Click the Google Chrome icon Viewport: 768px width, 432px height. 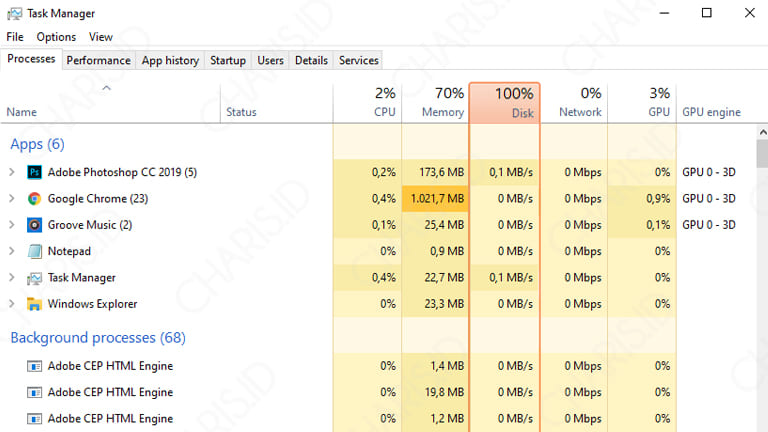(x=34, y=199)
